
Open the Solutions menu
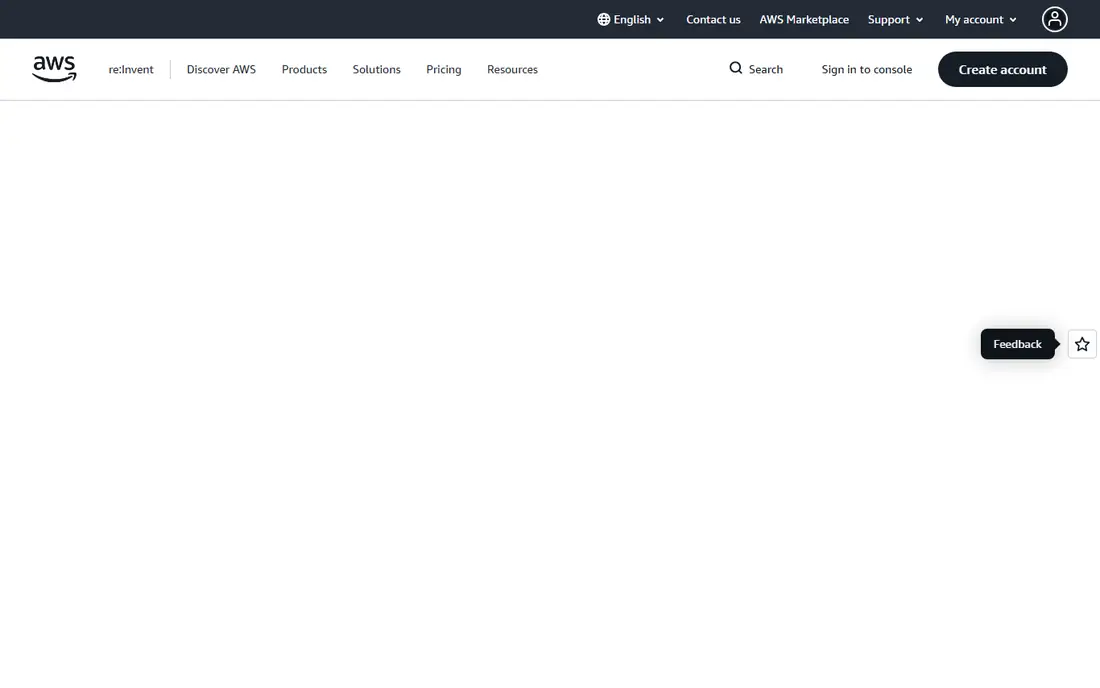coord(376,69)
